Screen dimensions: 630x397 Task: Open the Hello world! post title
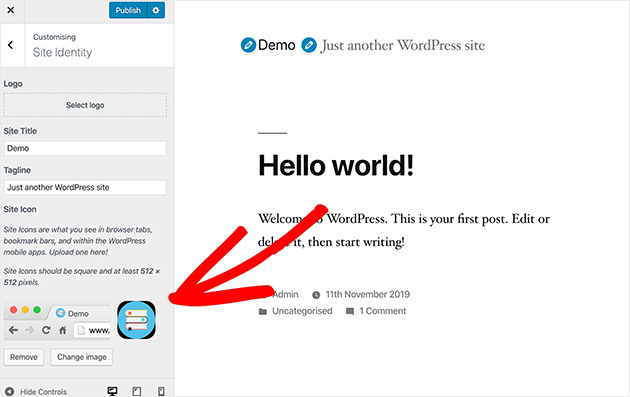336,165
